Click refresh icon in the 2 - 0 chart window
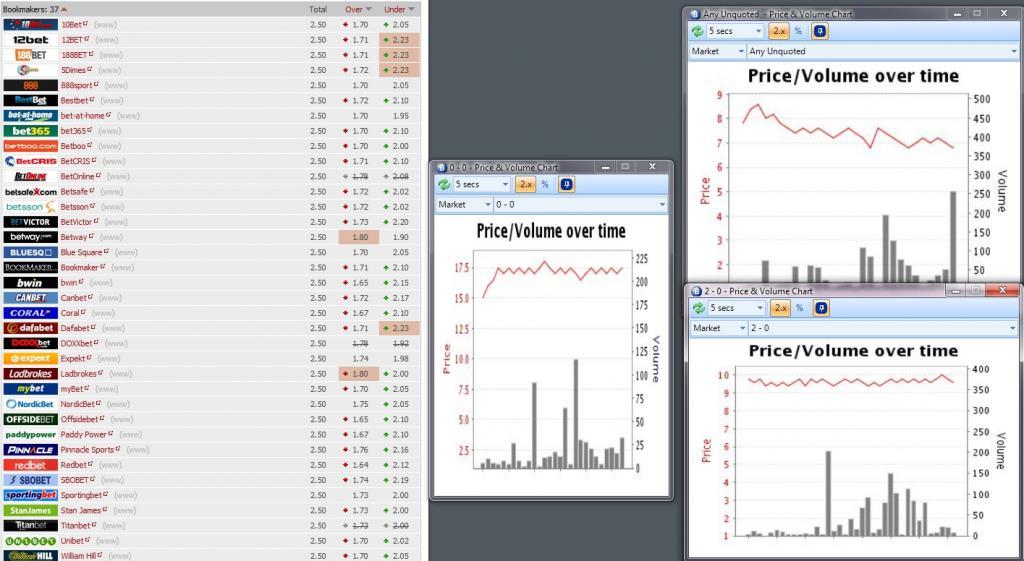Screen dimensions: 1024x561 point(699,308)
